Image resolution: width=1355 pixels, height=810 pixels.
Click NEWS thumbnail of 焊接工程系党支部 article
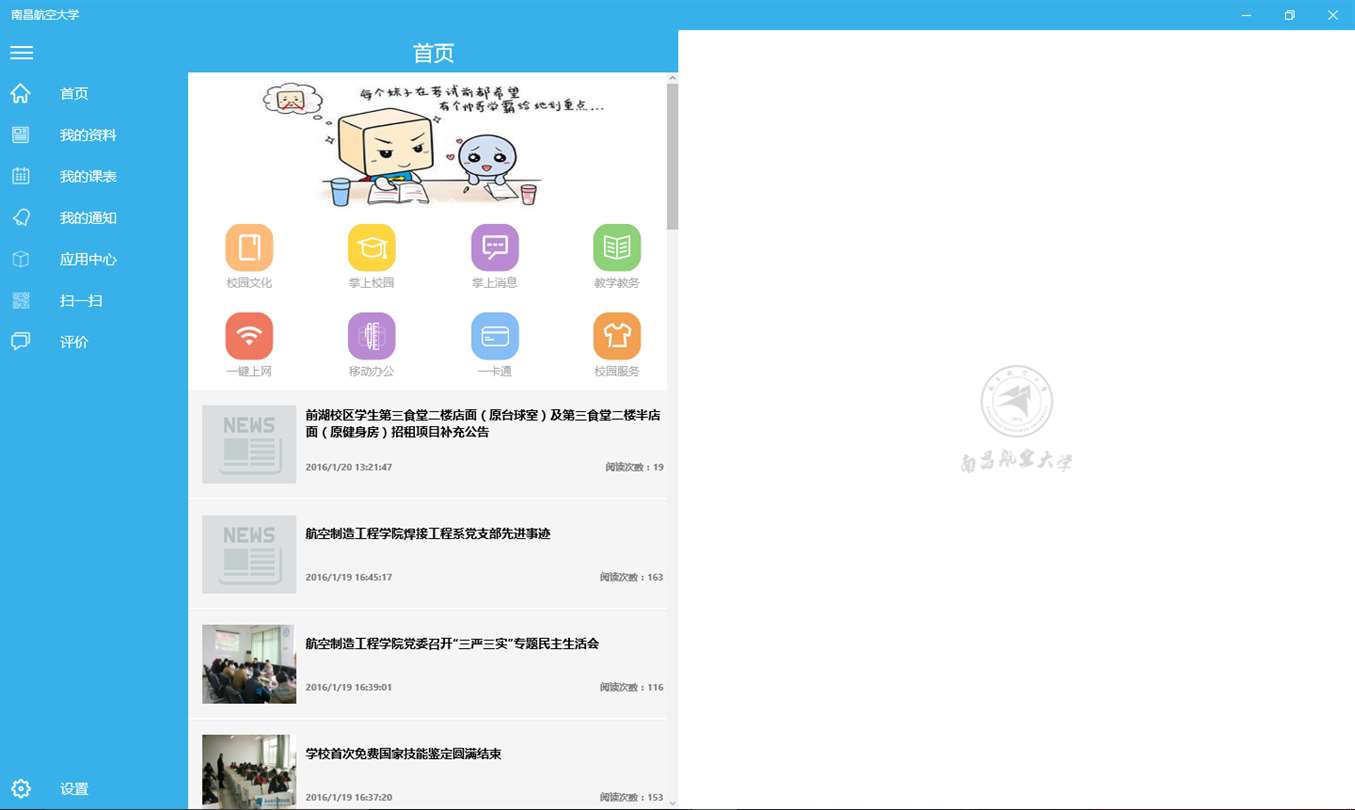[x=249, y=554]
